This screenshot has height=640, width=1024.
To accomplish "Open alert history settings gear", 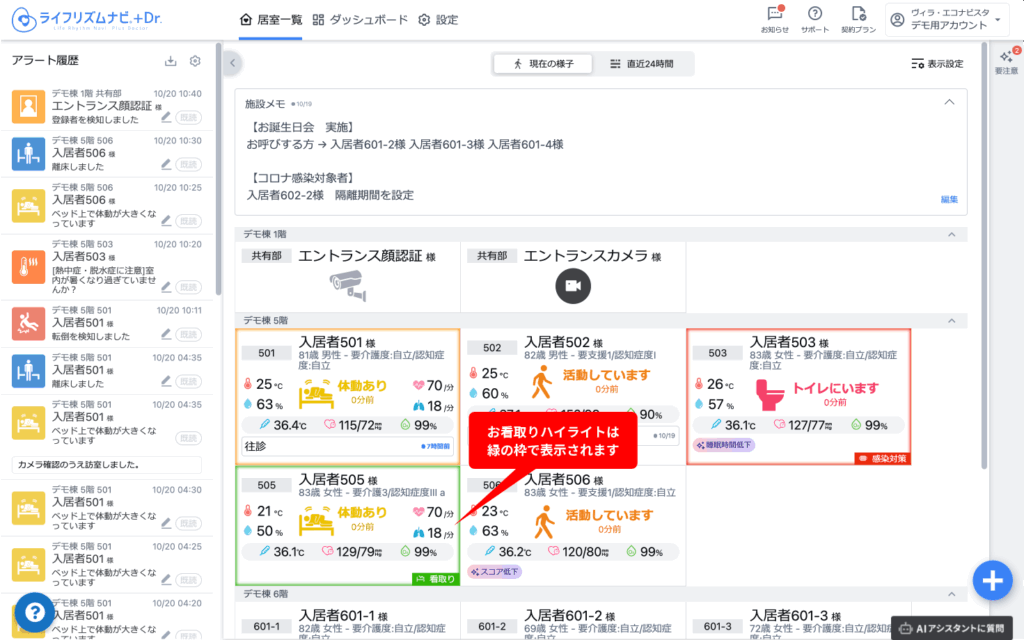I will click(x=195, y=62).
